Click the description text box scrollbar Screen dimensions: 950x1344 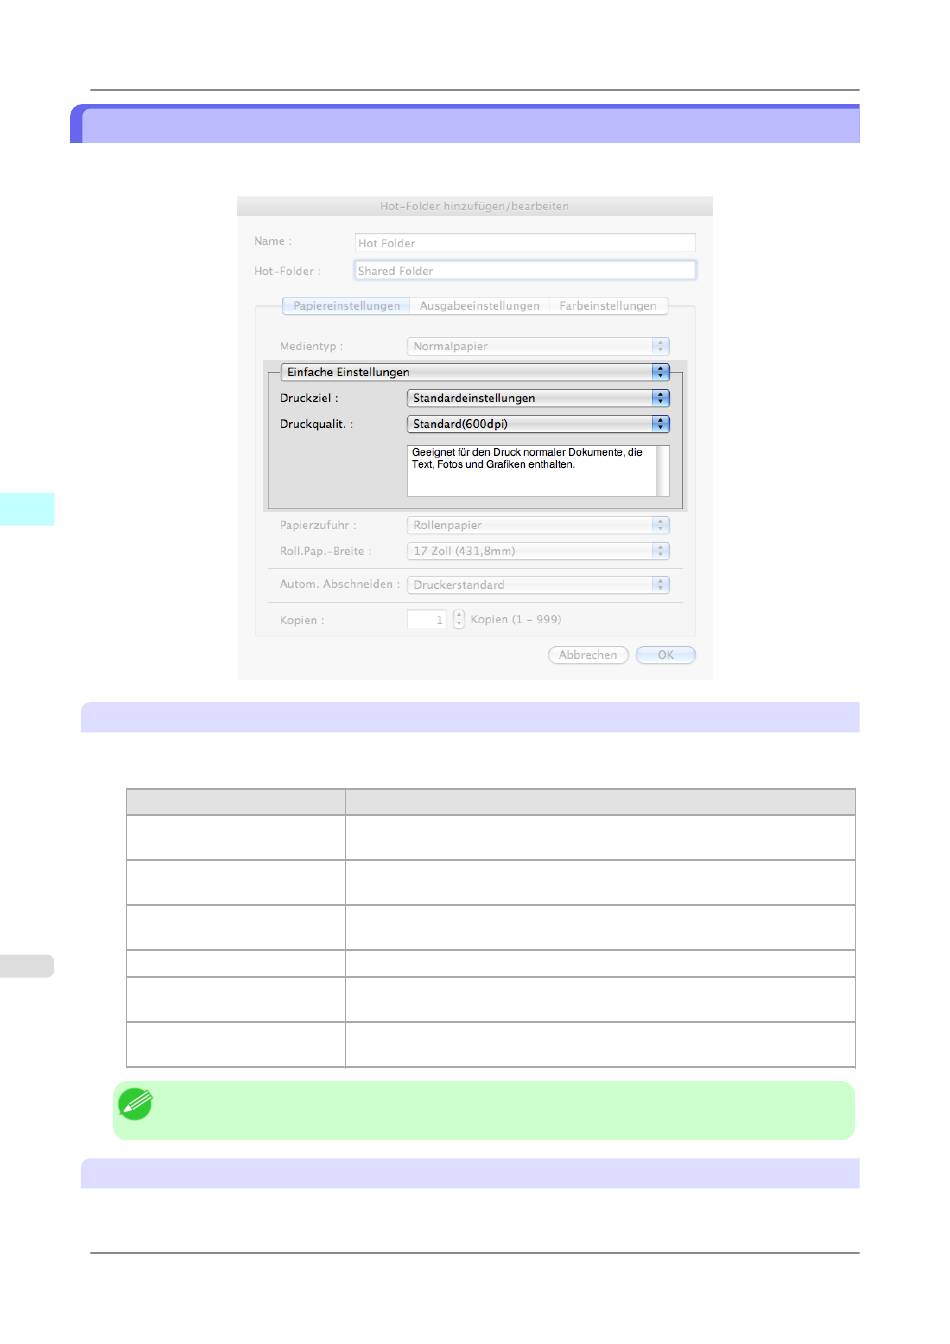click(663, 471)
